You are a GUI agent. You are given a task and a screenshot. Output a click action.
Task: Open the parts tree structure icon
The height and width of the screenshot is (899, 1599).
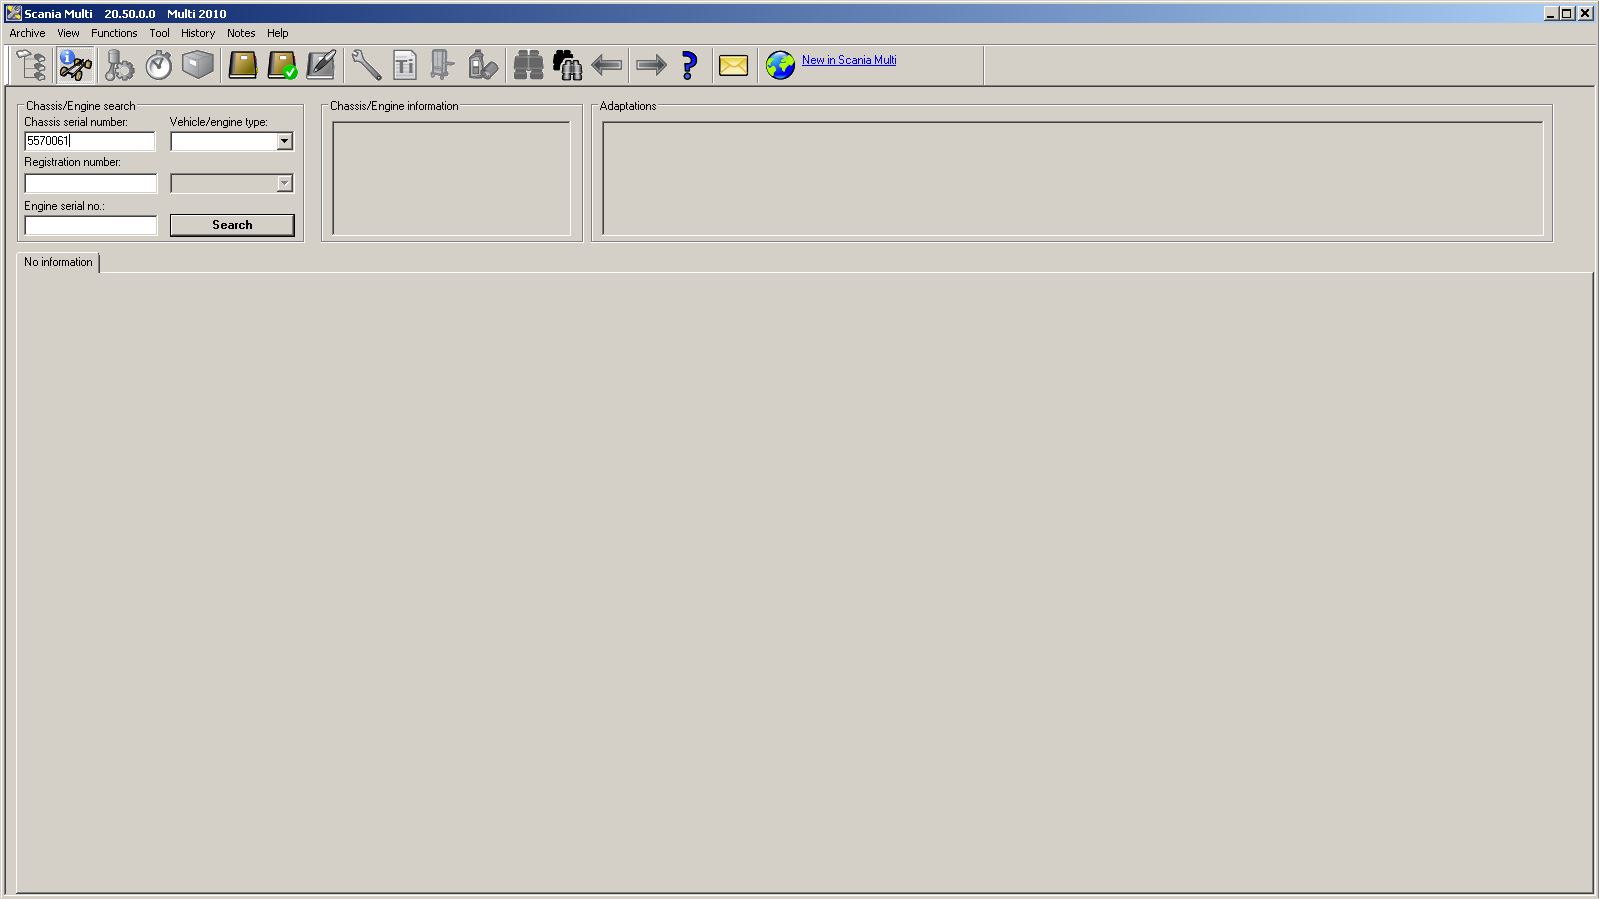(32, 65)
